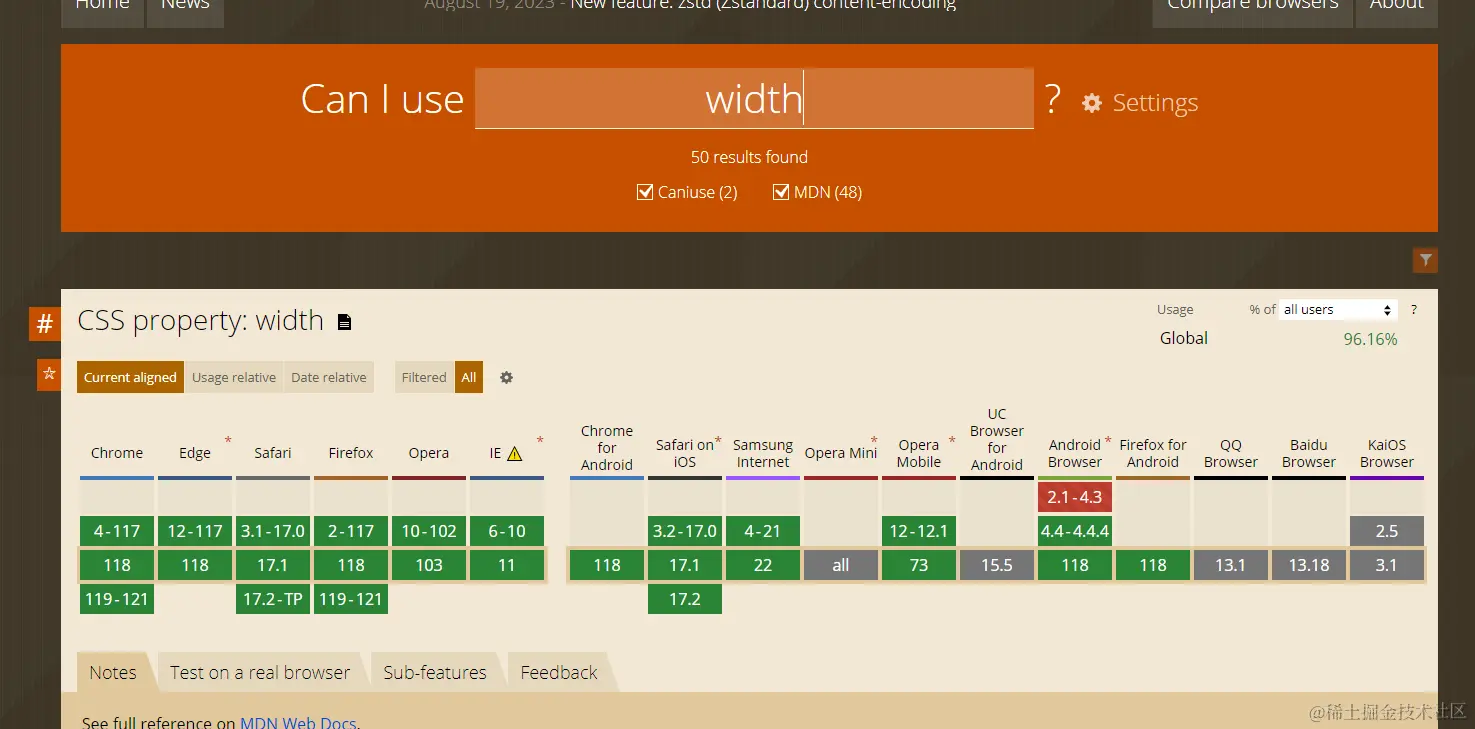Click the asterisk note beside Opera Mini

pyautogui.click(x=874, y=440)
